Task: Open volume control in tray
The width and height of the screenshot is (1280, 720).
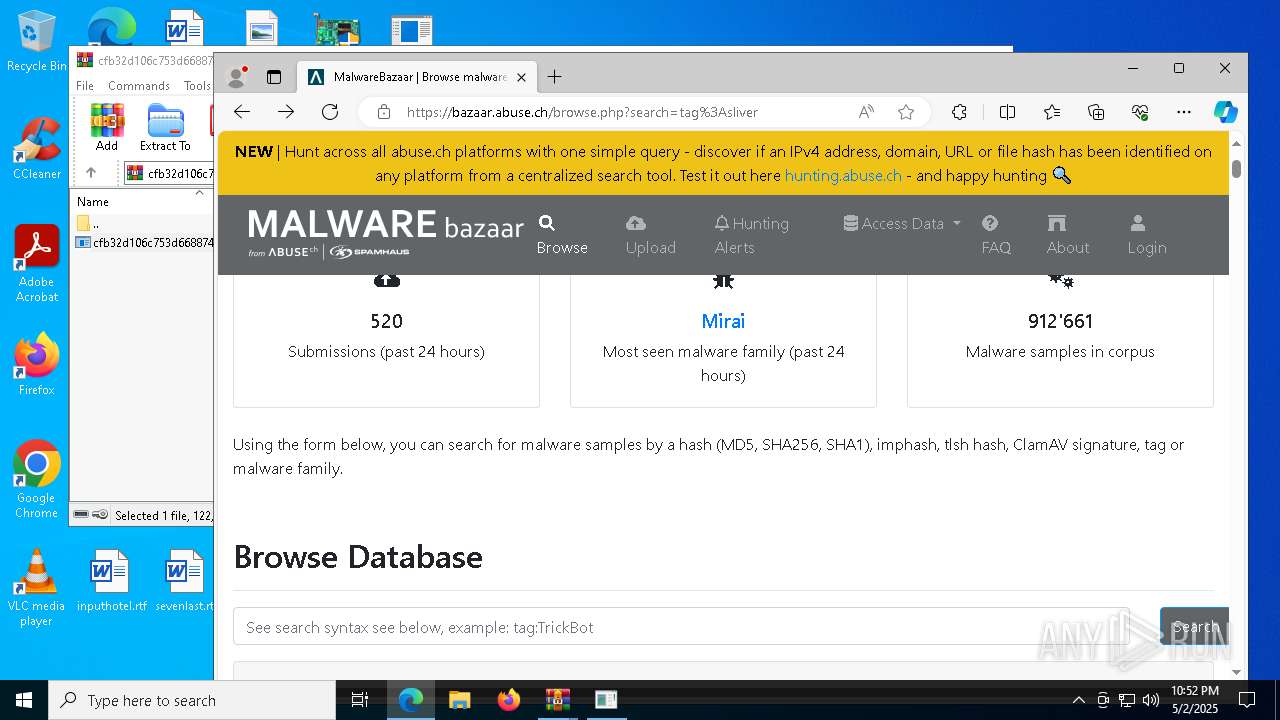Action: pyautogui.click(x=1150, y=700)
